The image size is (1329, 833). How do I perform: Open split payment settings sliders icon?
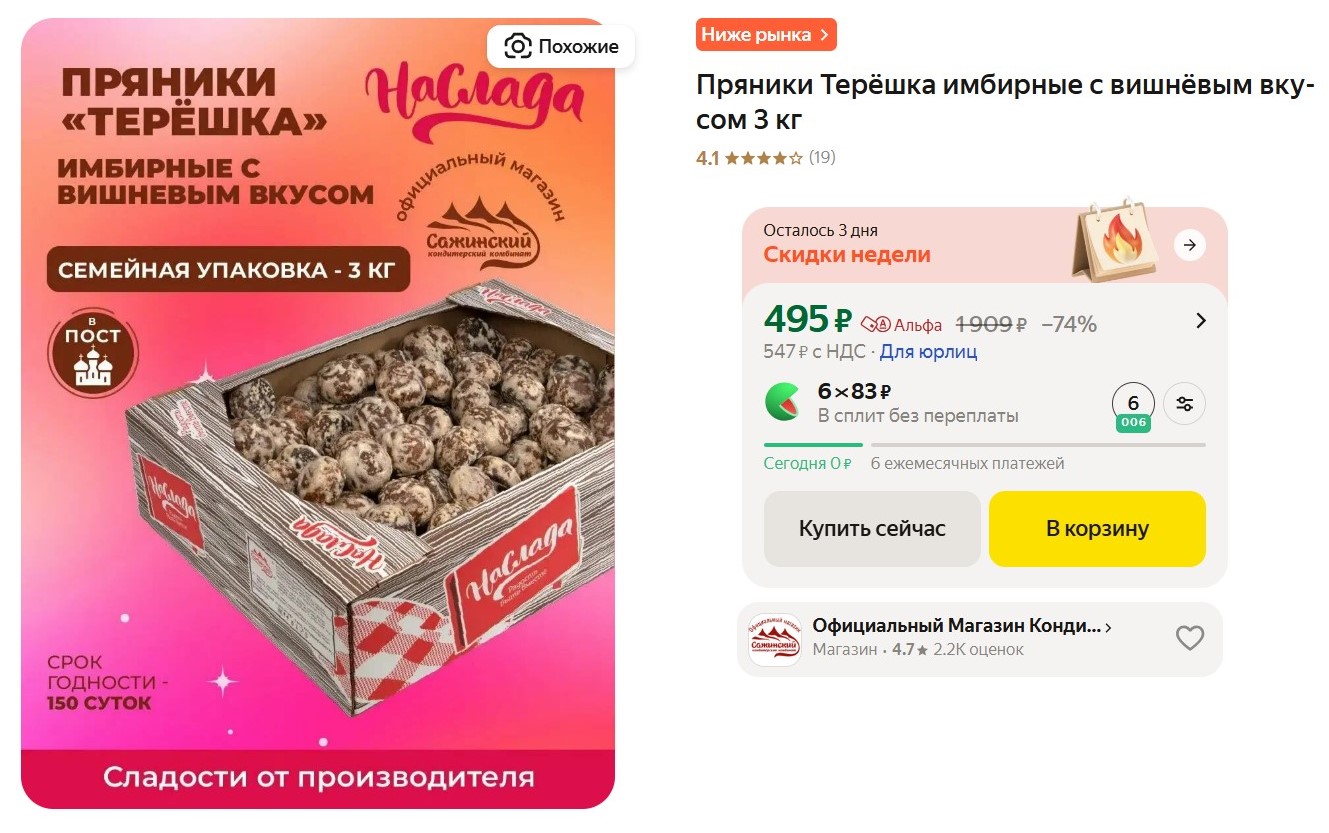coord(1185,404)
